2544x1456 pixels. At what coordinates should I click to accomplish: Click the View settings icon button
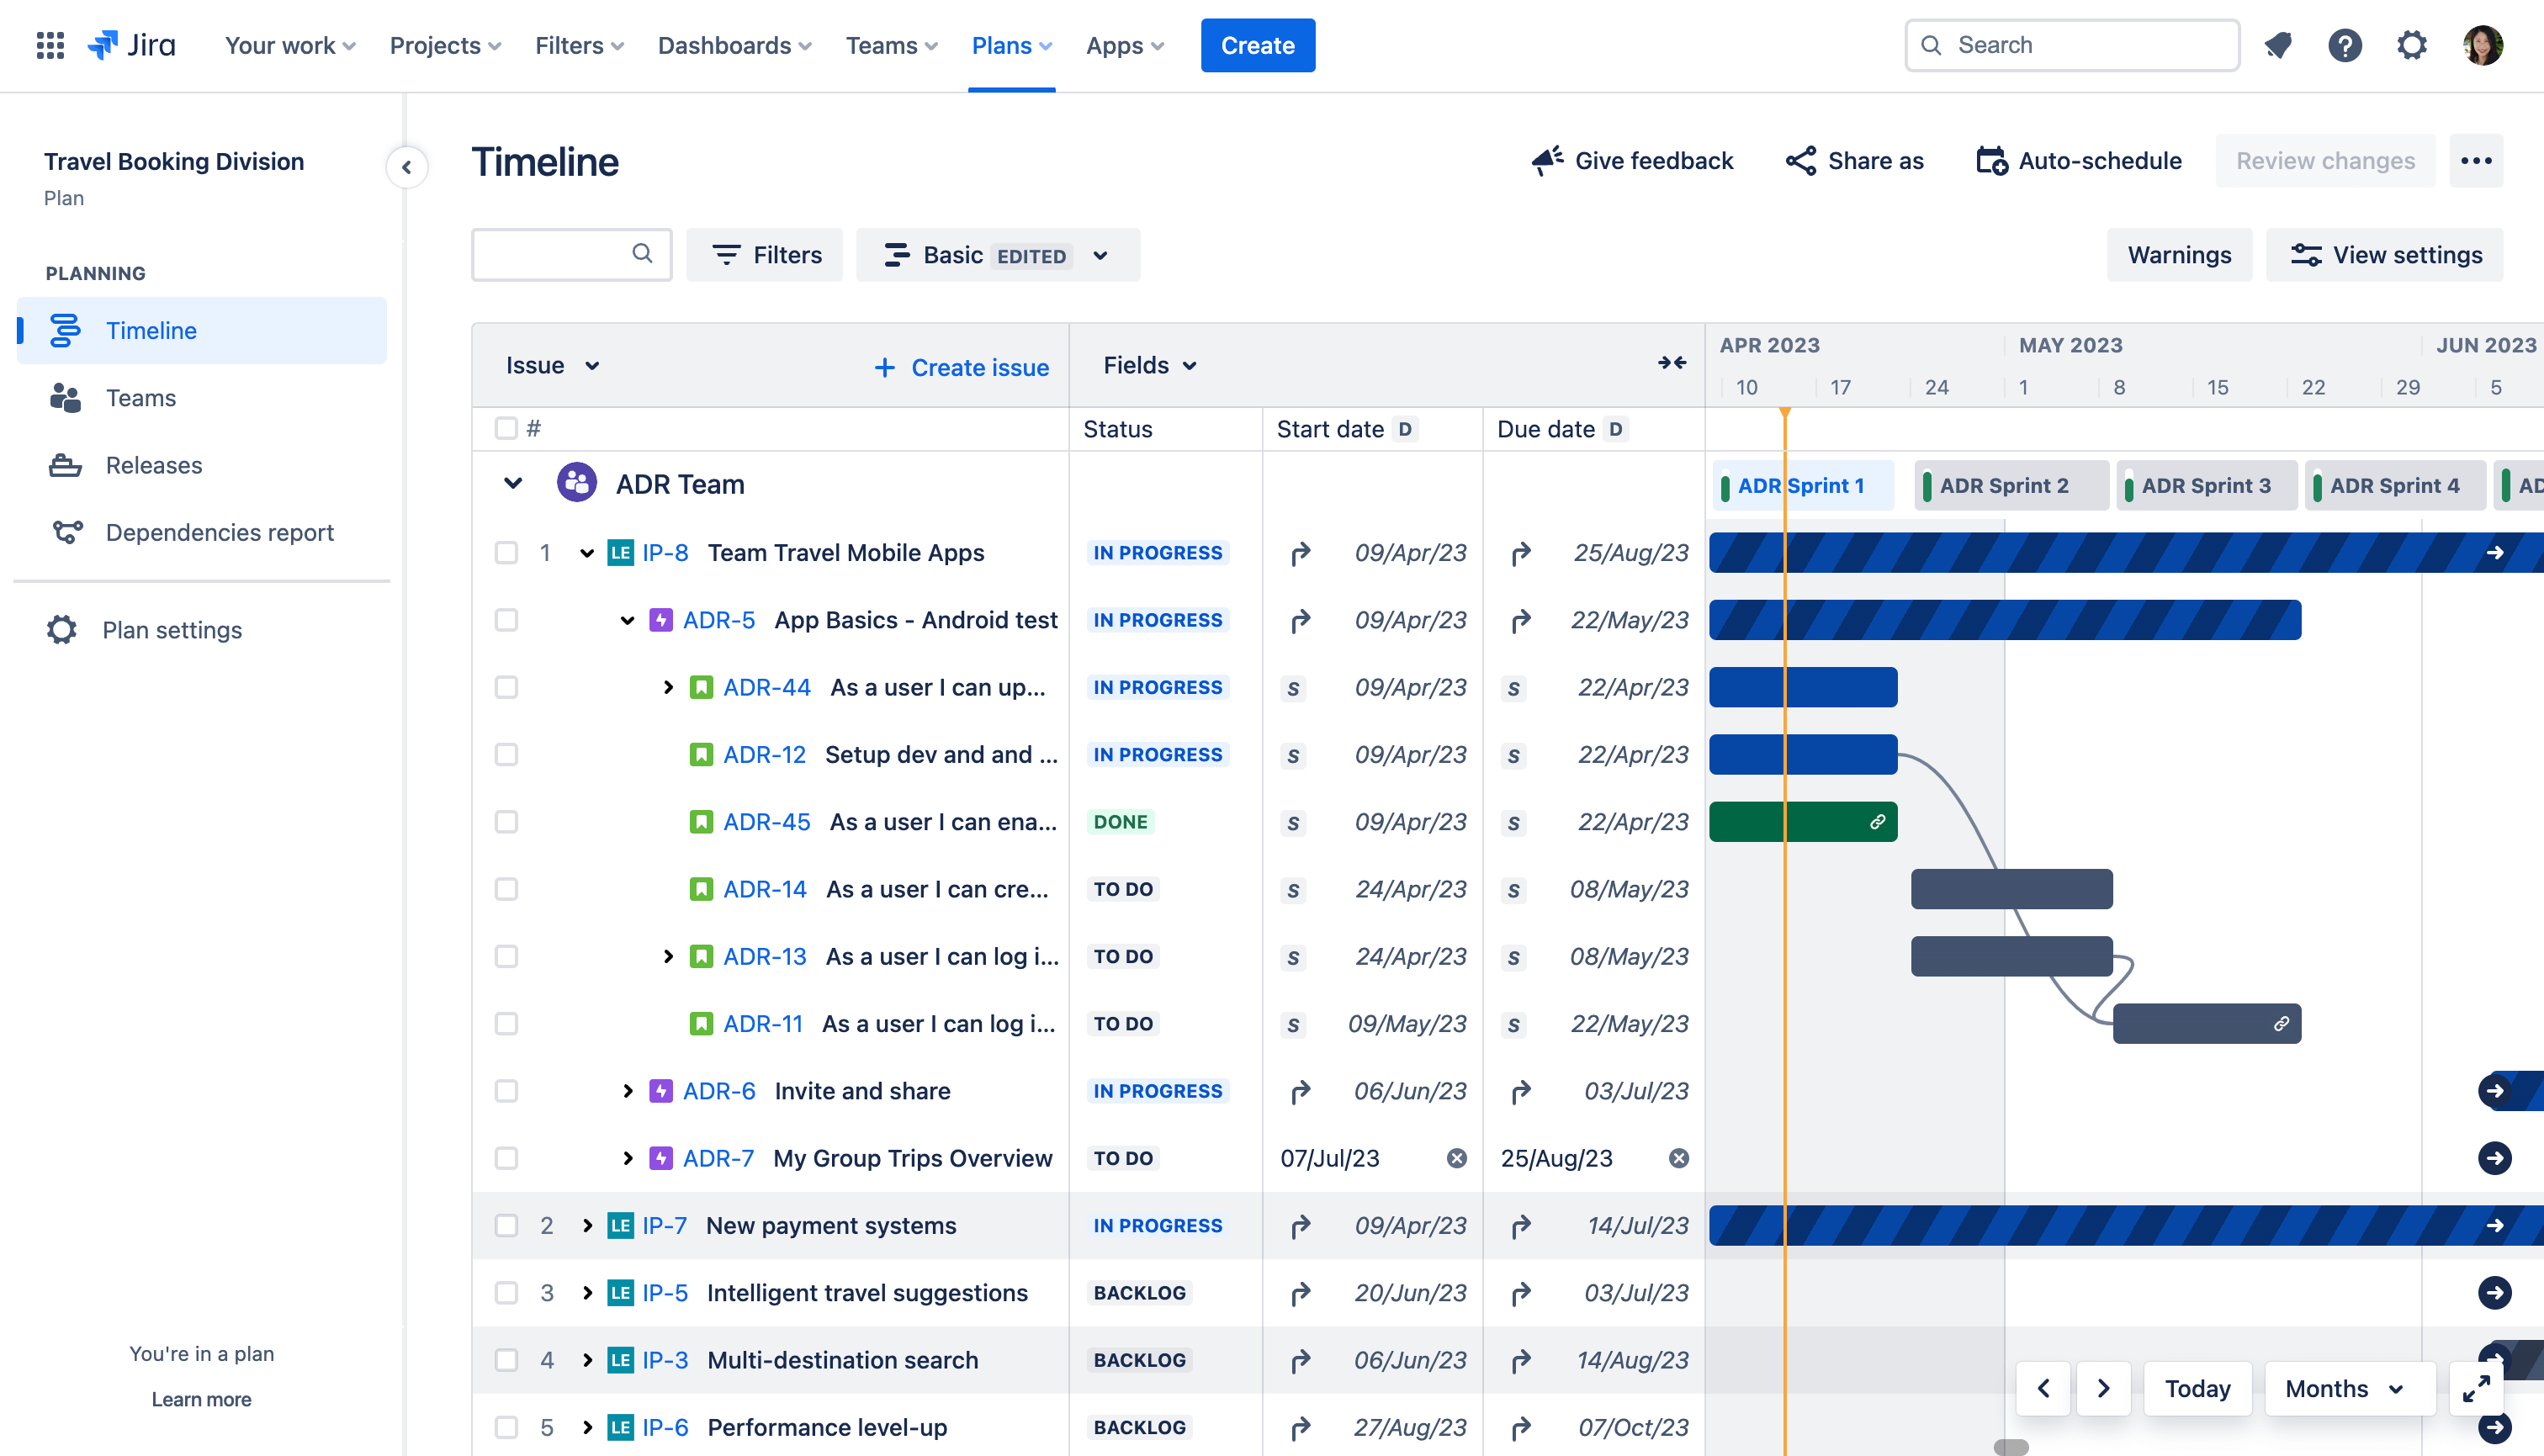click(2304, 255)
